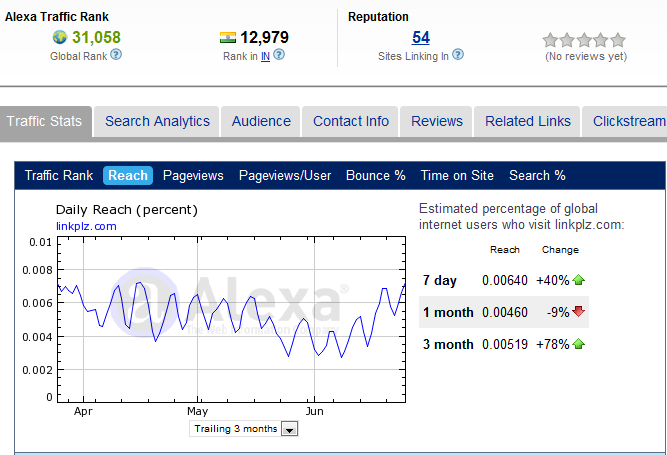Click the first review star
The height and width of the screenshot is (455, 667).
pyautogui.click(x=550, y=40)
